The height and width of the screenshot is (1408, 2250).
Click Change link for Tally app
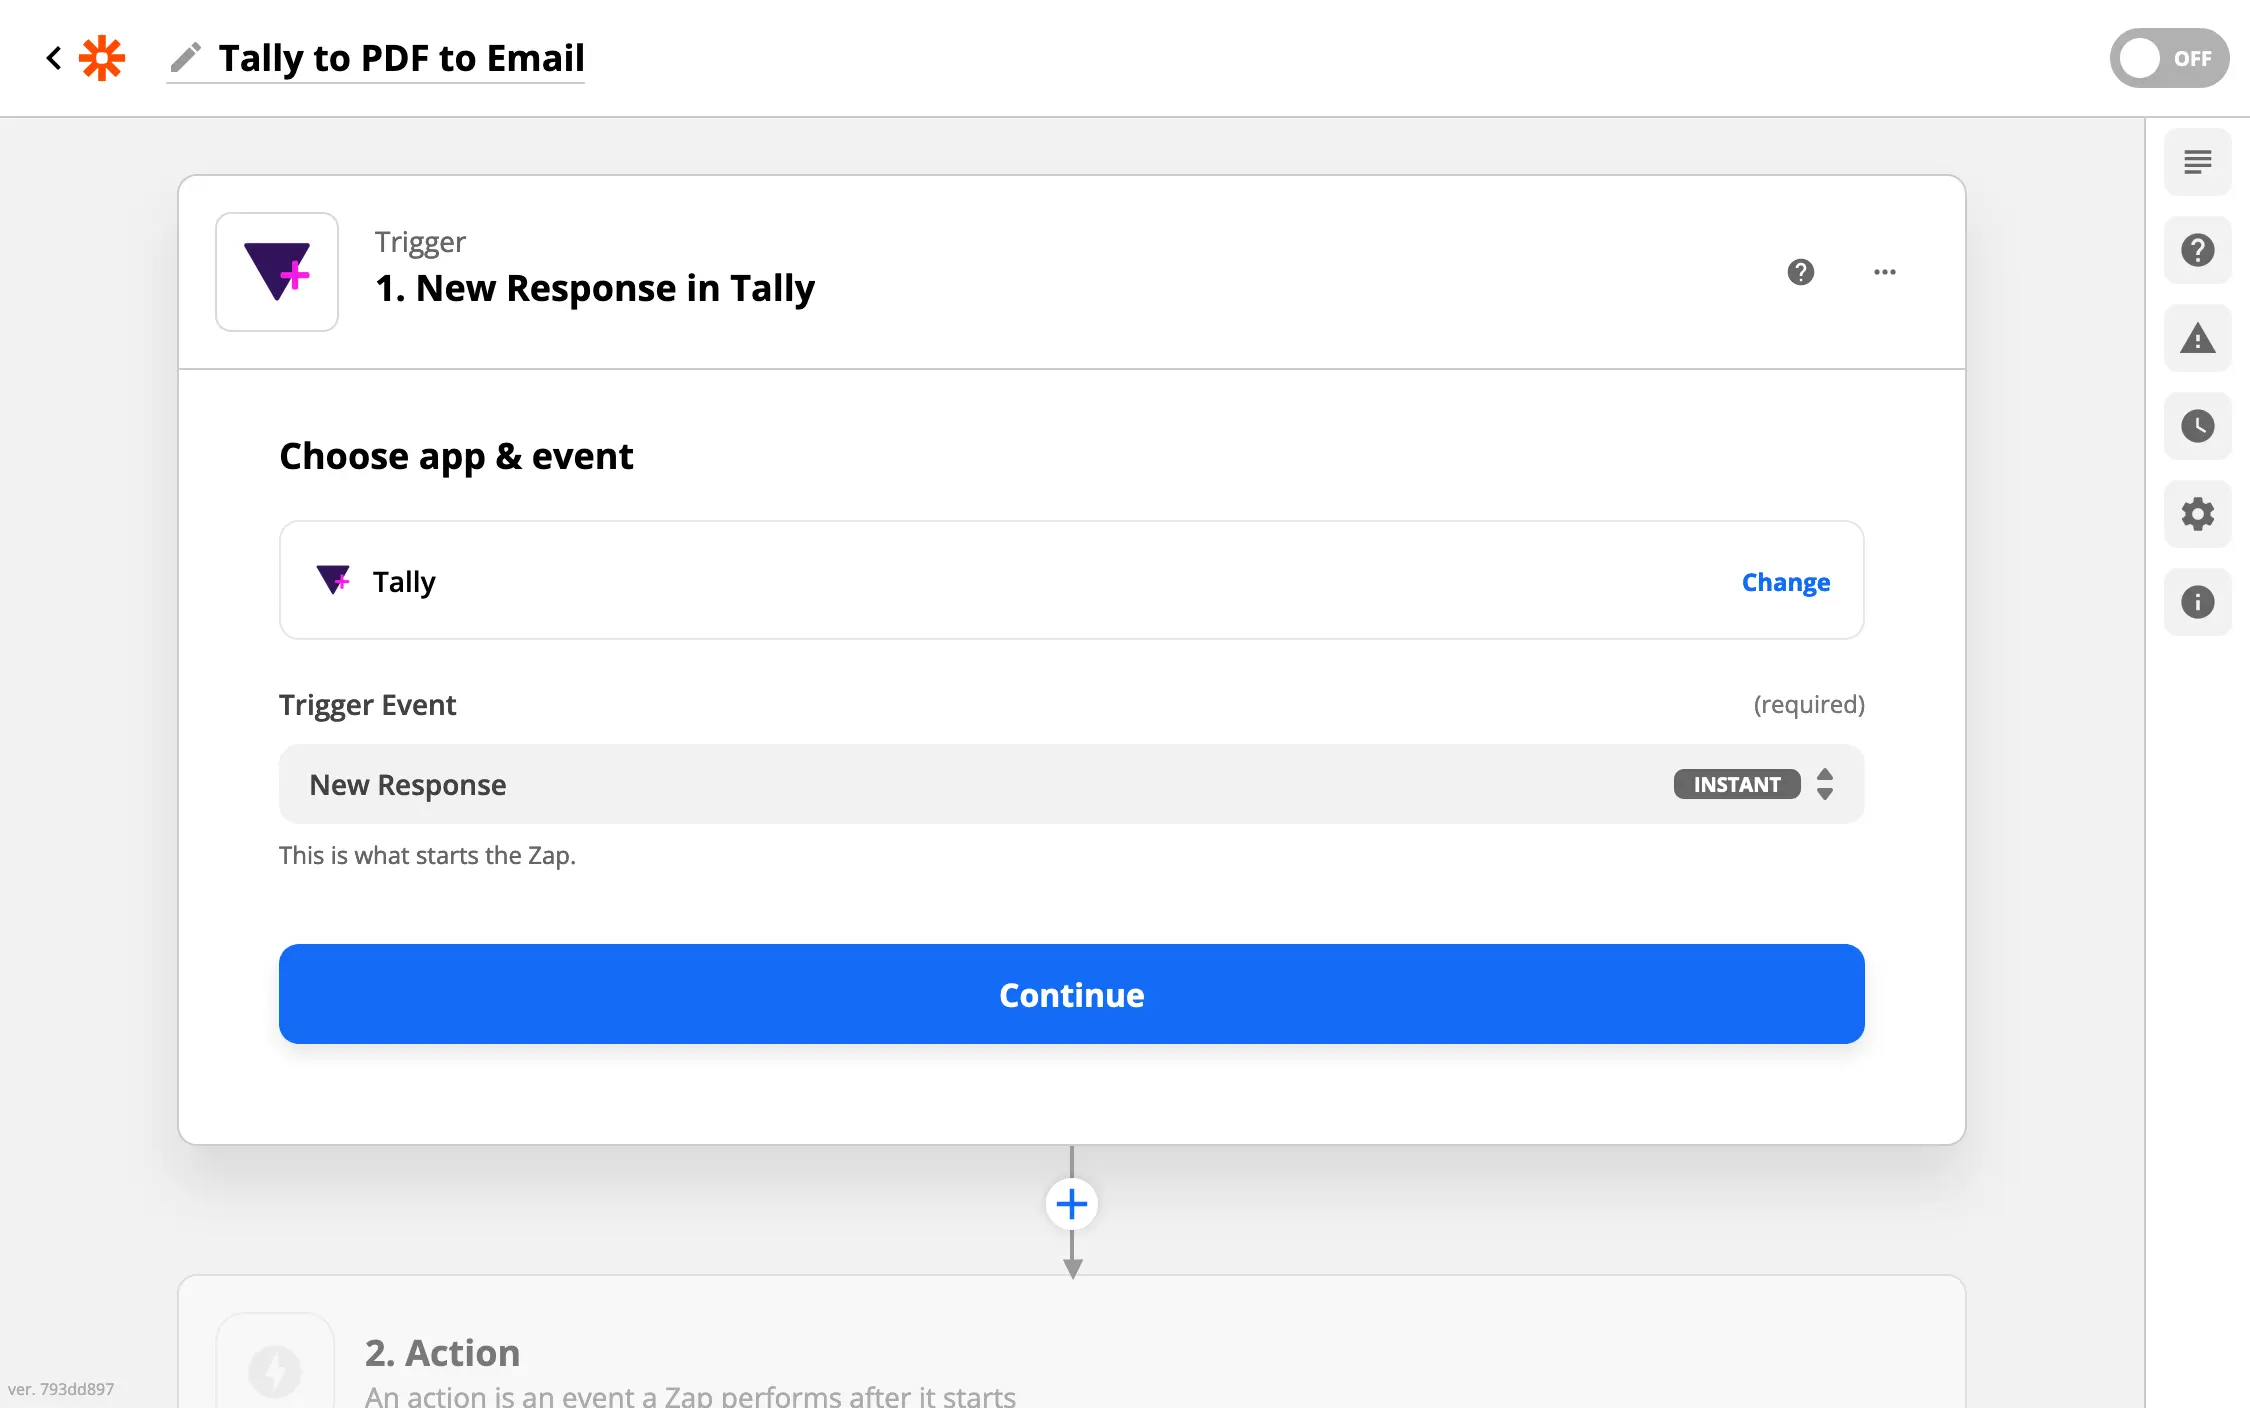[1785, 582]
